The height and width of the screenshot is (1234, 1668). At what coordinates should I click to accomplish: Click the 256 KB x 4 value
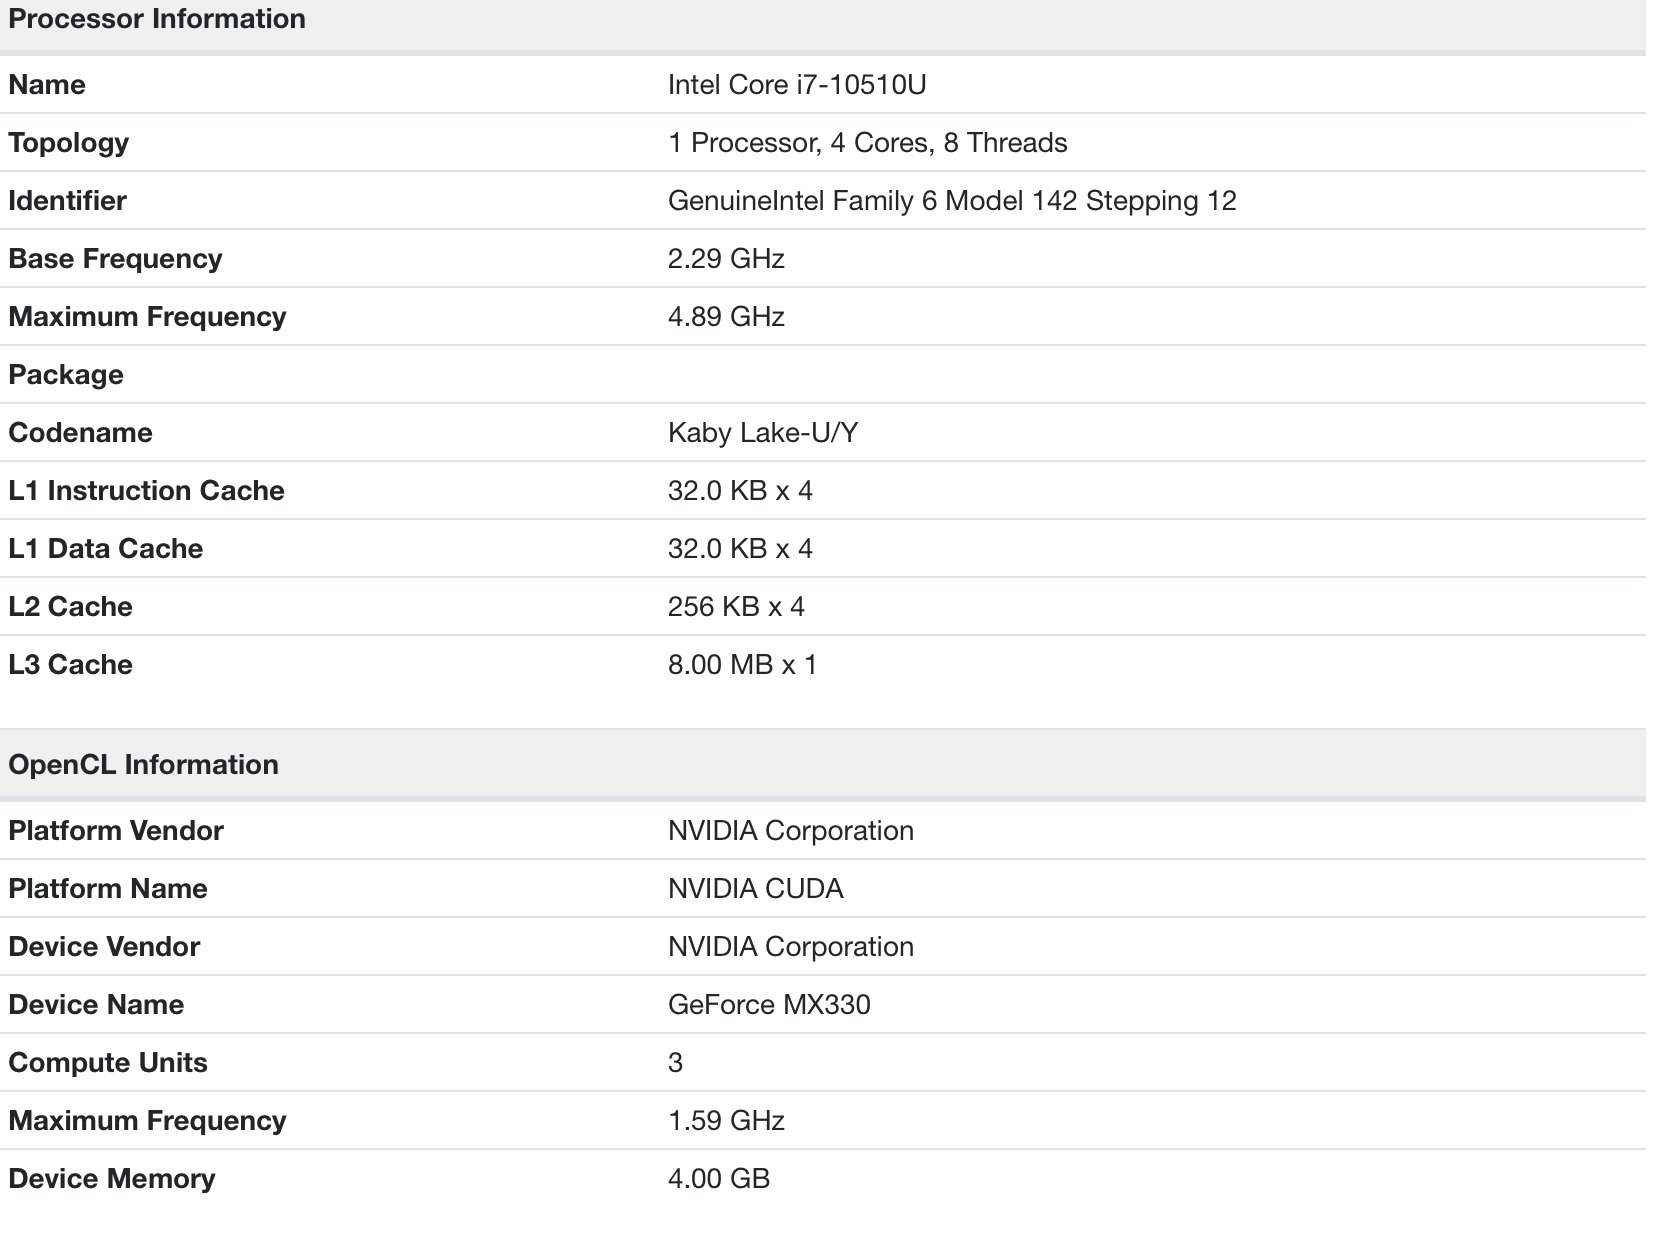(x=735, y=606)
